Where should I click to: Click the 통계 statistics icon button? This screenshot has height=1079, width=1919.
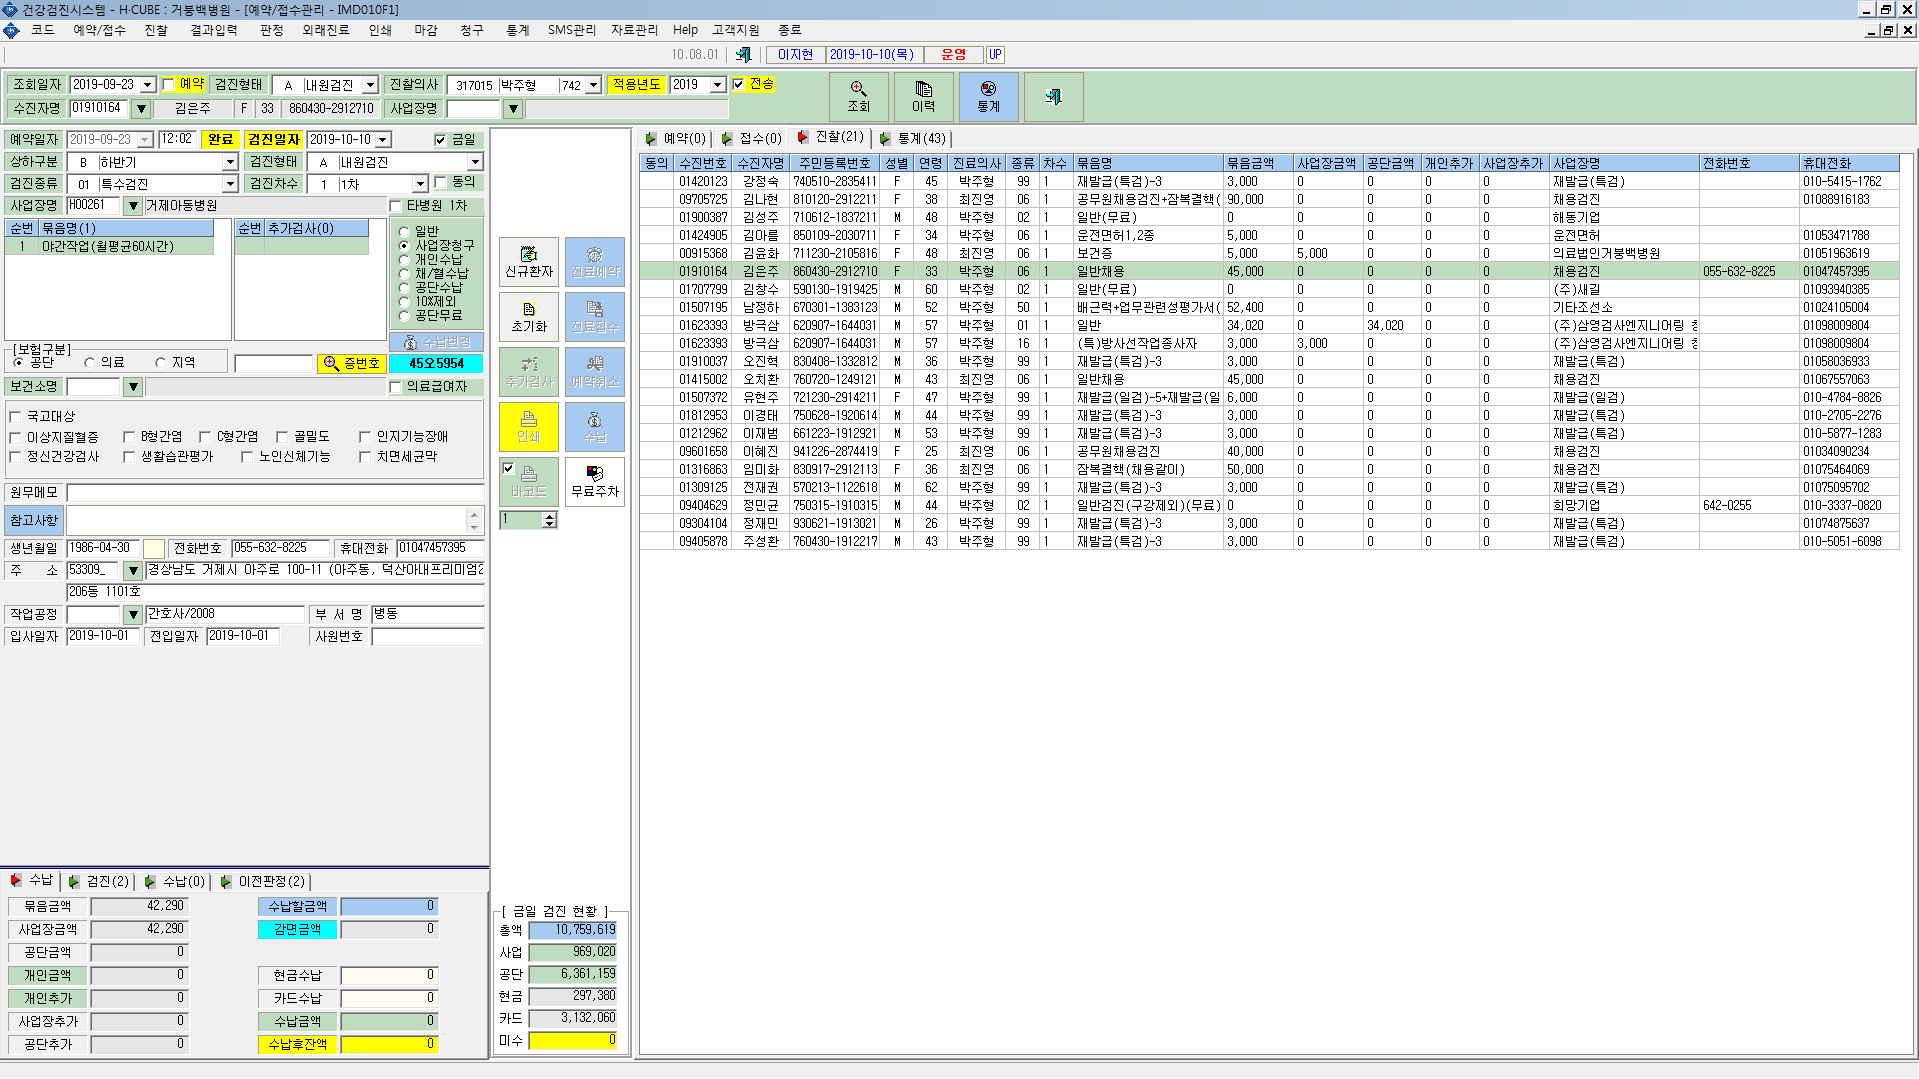988,96
